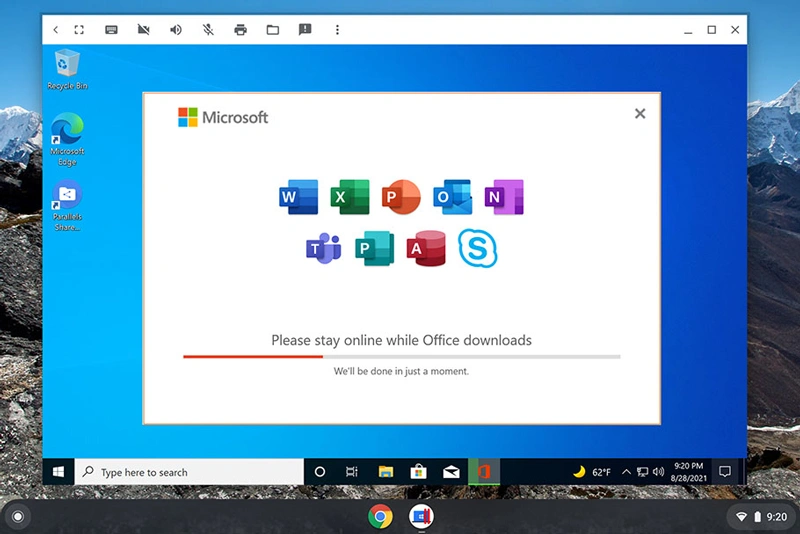Toggle the camera-off icon in toolbar

pos(144,30)
